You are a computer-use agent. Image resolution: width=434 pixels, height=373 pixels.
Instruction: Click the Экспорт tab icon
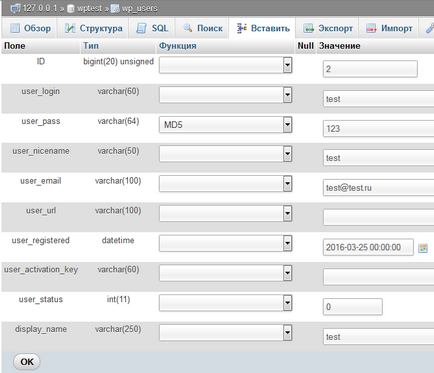[x=308, y=28]
